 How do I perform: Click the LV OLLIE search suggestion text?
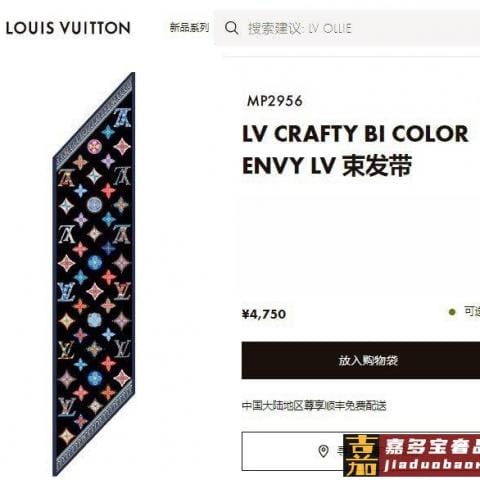330,28
